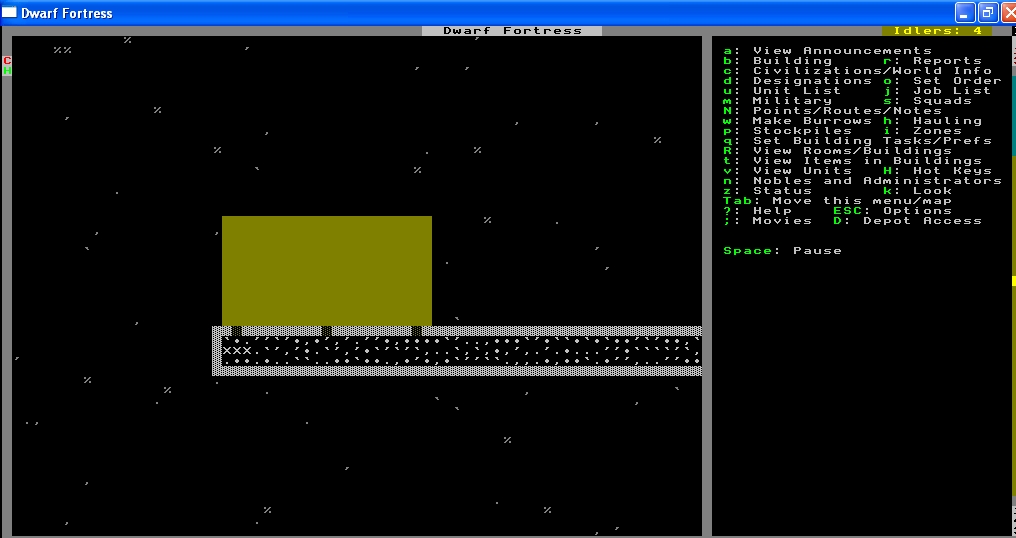Click the Idlers: 4 indicator
Screen dimensions: 1016x538
click(937, 30)
